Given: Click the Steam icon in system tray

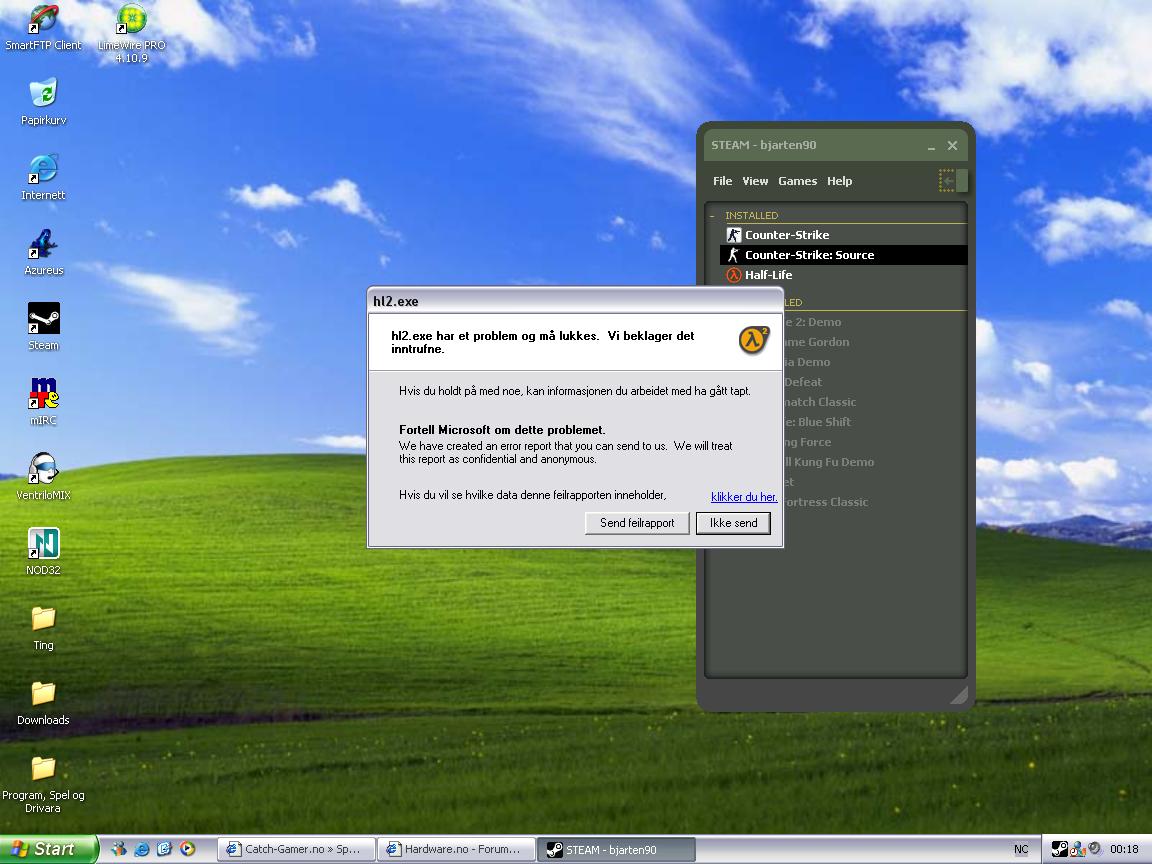Looking at the screenshot, I should tap(1059, 849).
